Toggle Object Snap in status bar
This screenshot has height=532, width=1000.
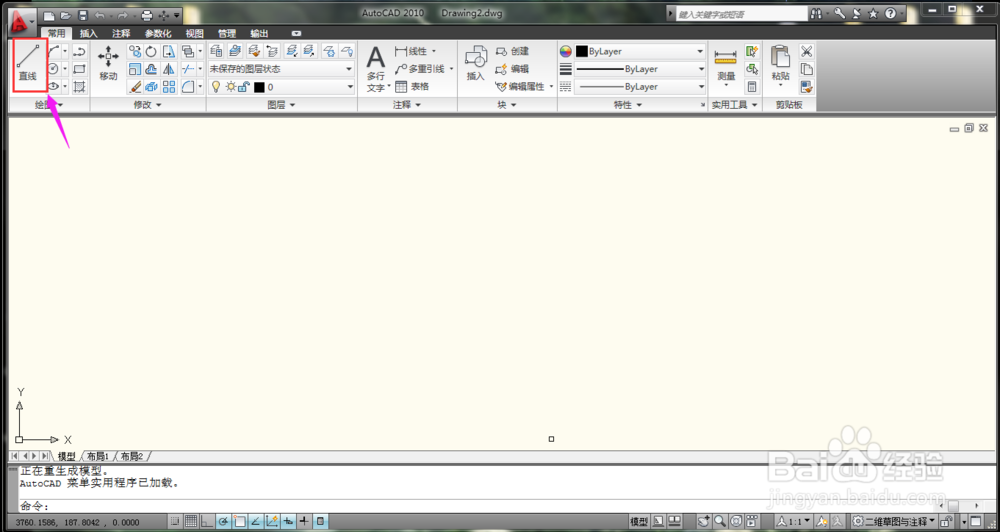[239, 521]
